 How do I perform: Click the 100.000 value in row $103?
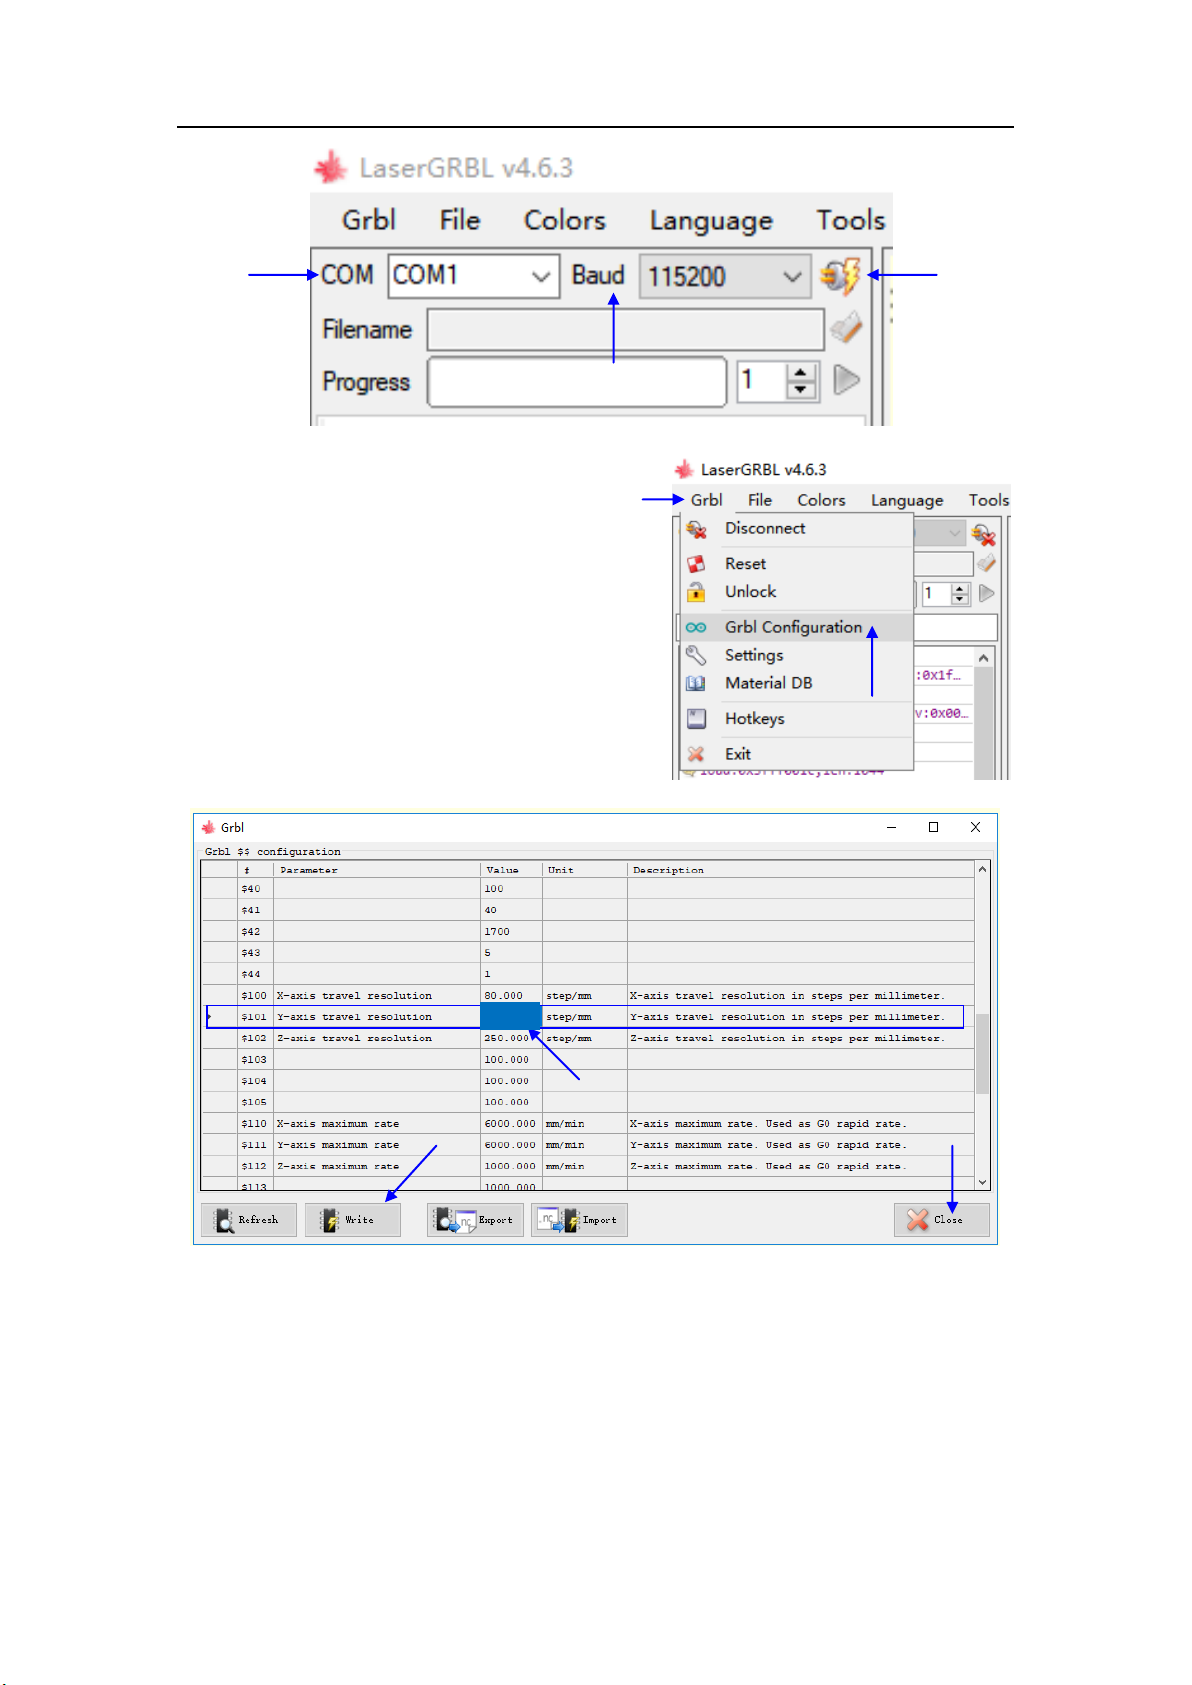507,1060
